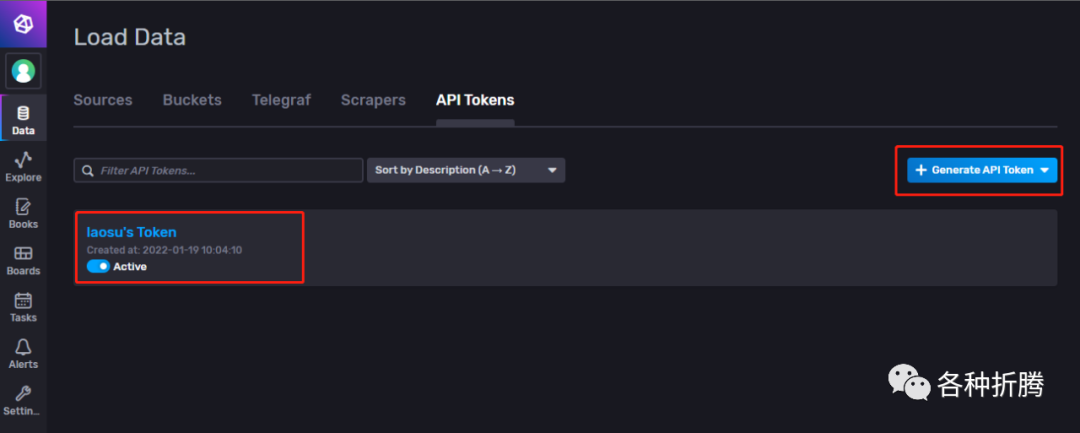Image resolution: width=1080 pixels, height=433 pixels.
Task: Expand the Sort by Description dropdown
Action: coord(466,170)
